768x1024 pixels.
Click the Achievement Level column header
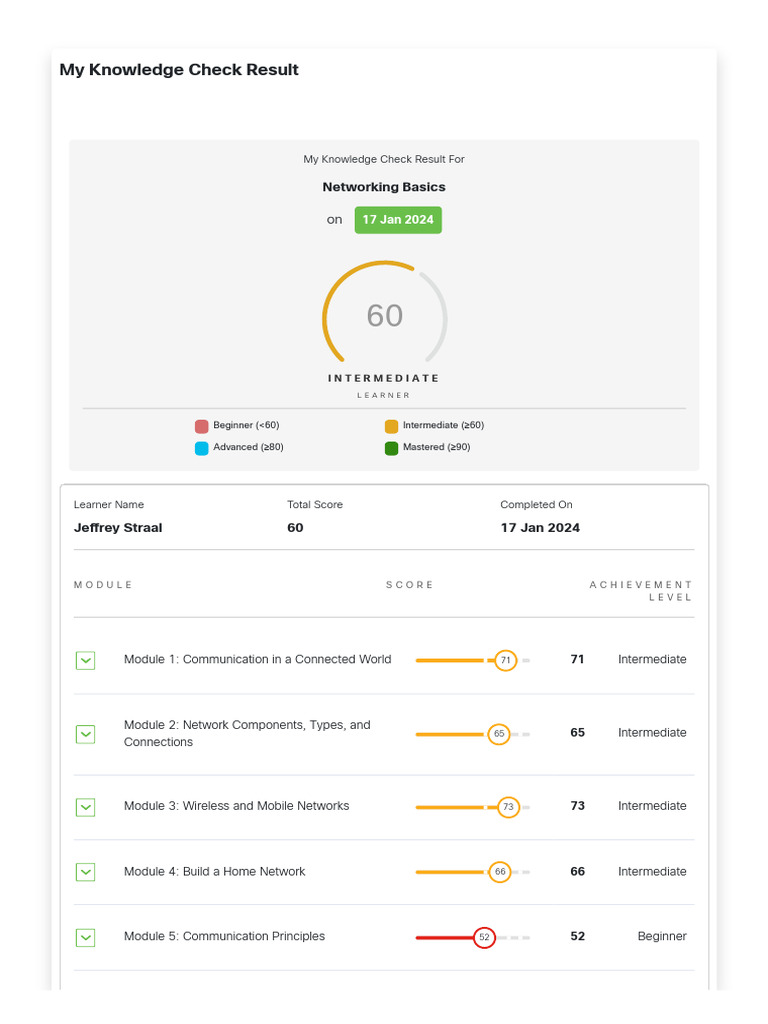pyautogui.click(x=641, y=591)
